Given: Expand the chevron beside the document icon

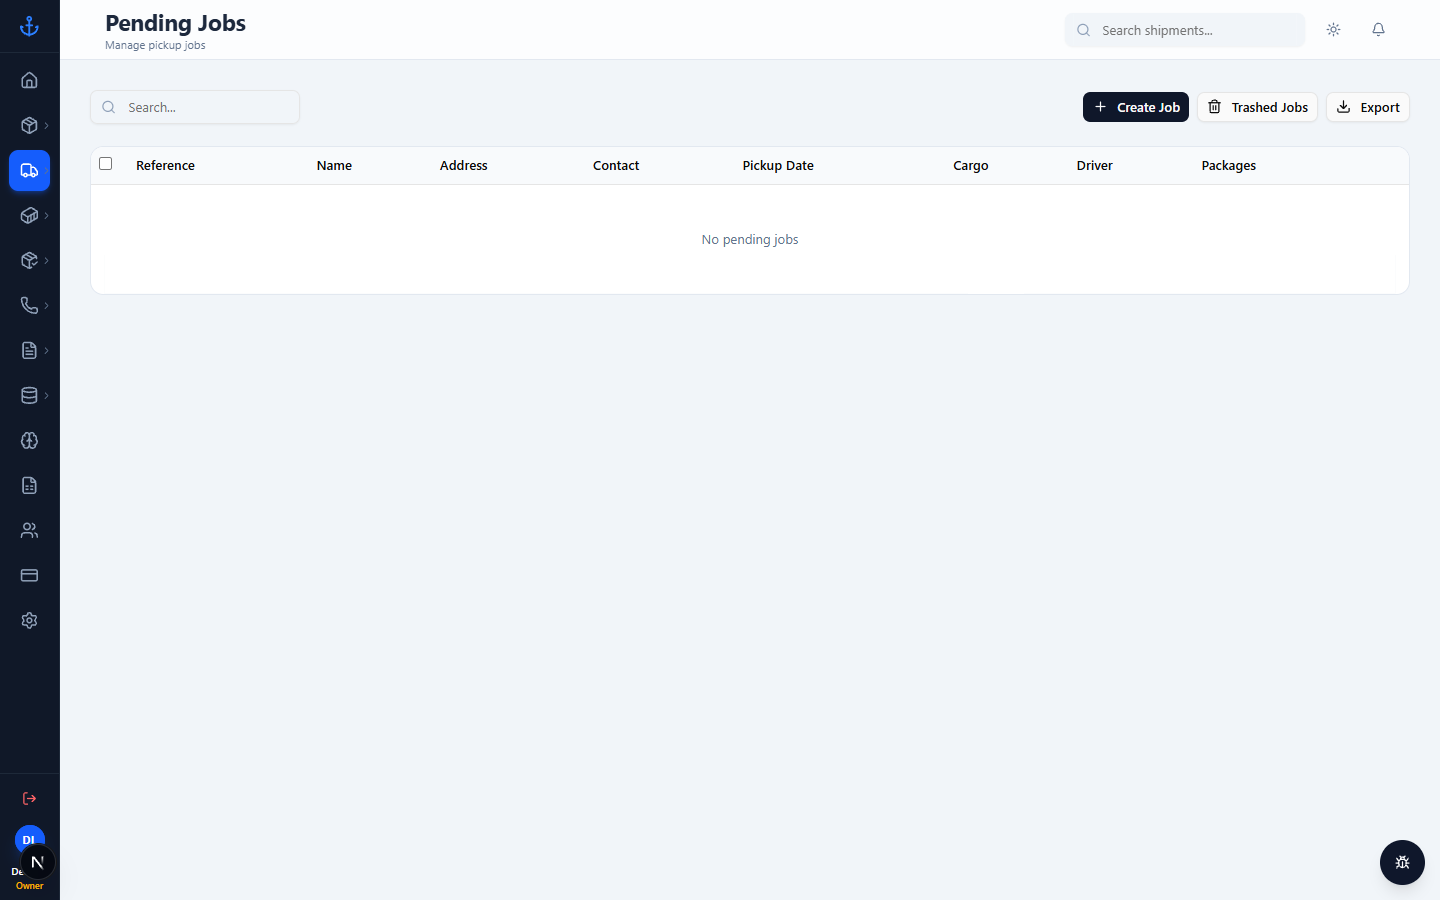Looking at the screenshot, I should coord(46,350).
